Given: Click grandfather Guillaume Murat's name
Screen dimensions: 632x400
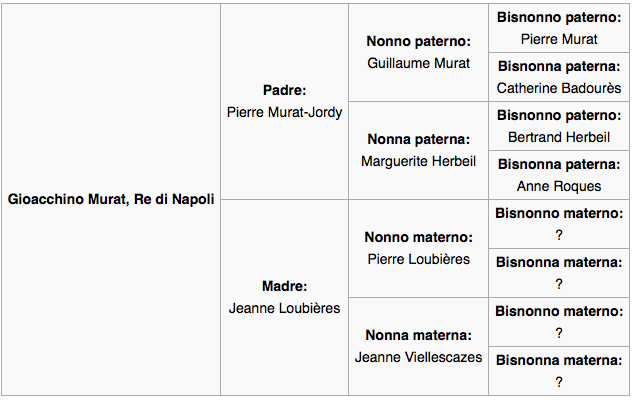Looking at the screenshot, I should point(418,63).
